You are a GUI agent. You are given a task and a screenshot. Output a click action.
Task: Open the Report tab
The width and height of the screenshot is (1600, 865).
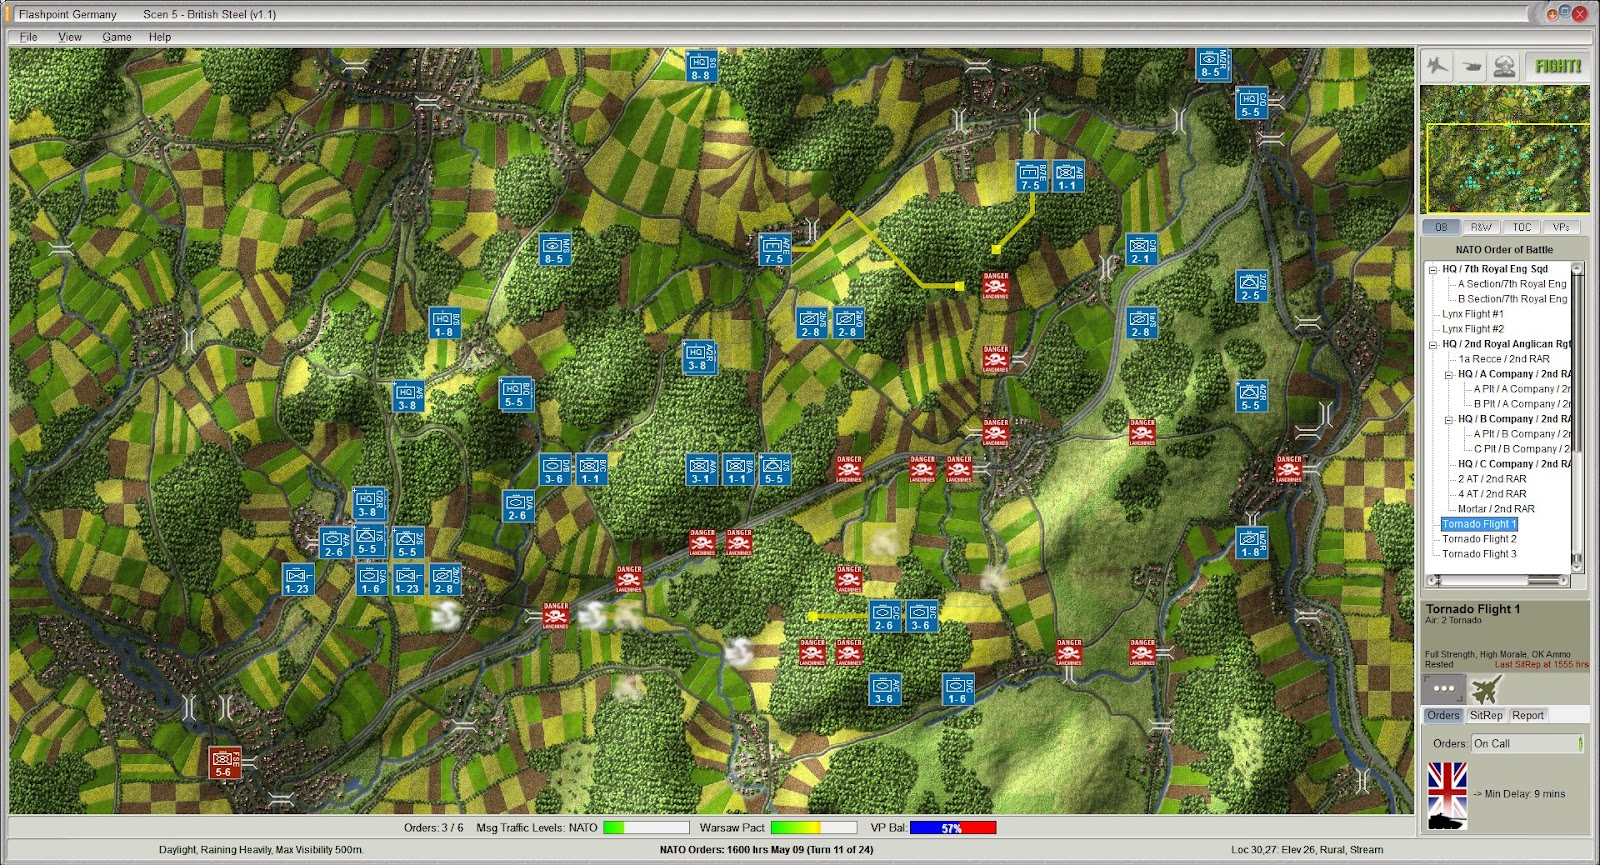pos(1528,715)
